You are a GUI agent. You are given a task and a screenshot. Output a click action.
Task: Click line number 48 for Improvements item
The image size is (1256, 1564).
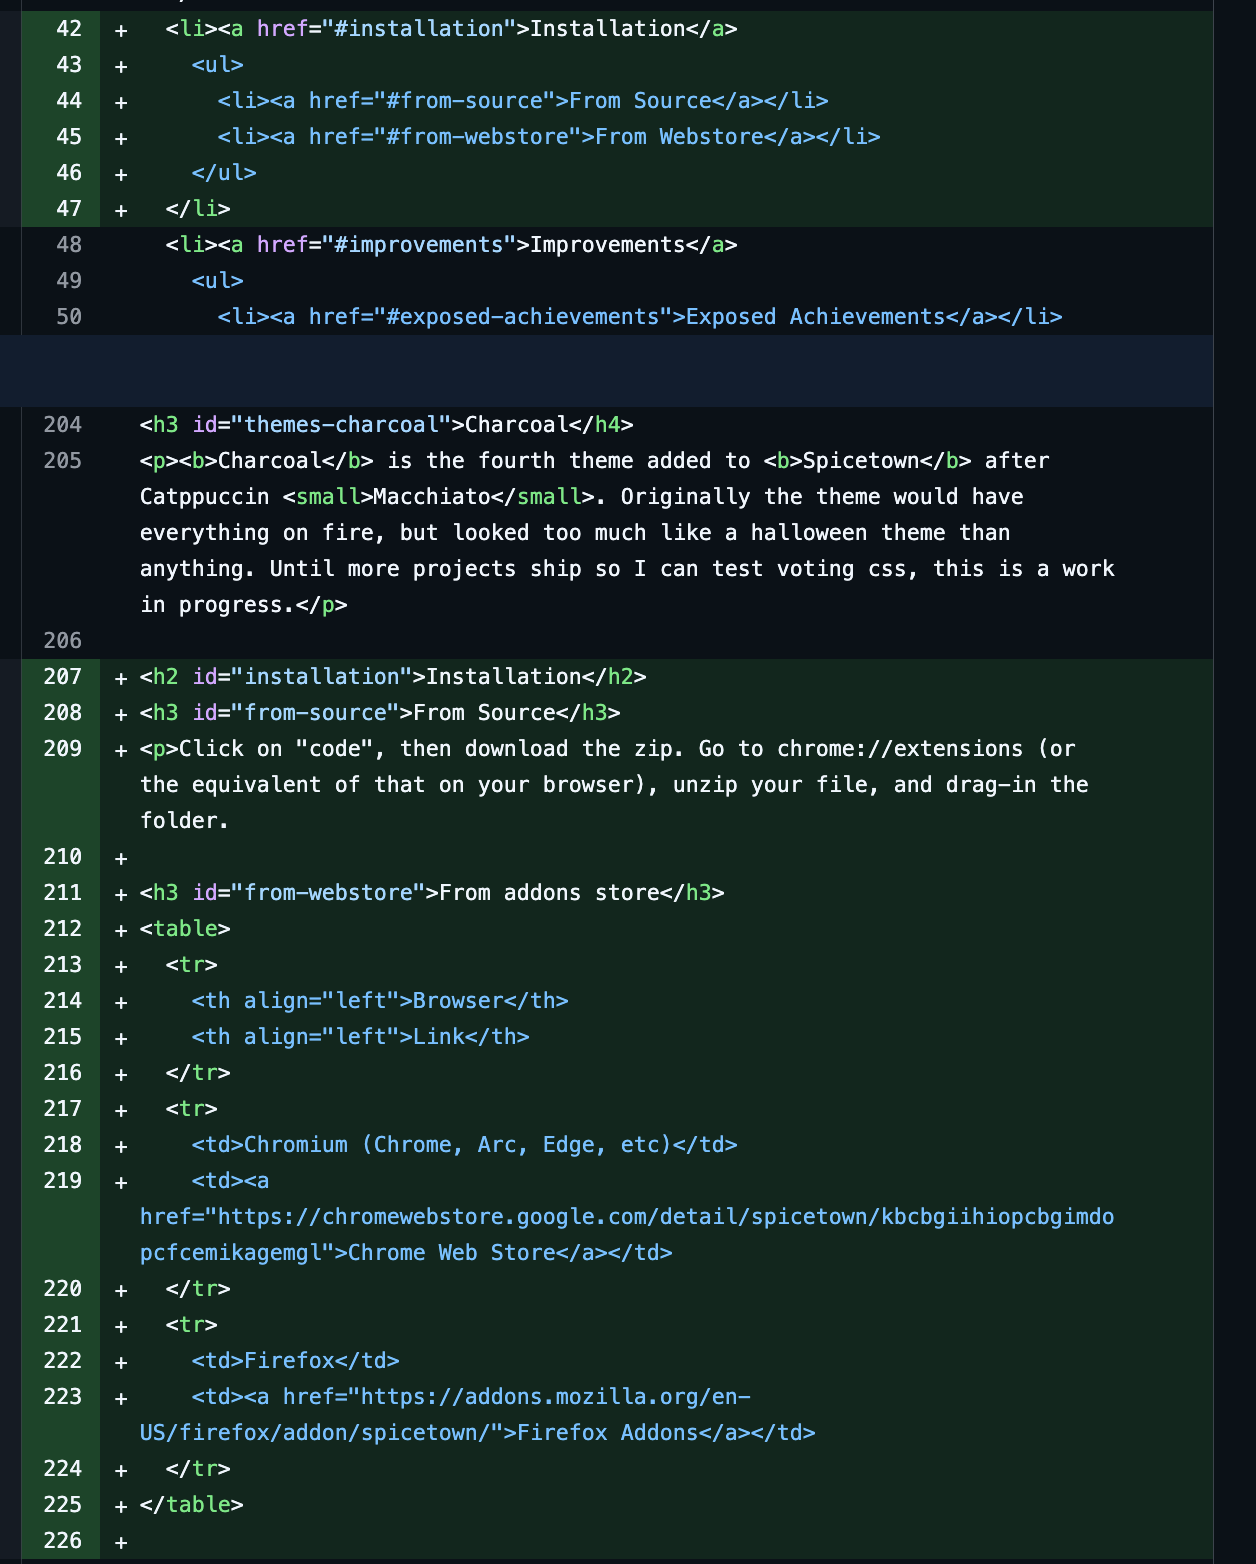(x=69, y=245)
